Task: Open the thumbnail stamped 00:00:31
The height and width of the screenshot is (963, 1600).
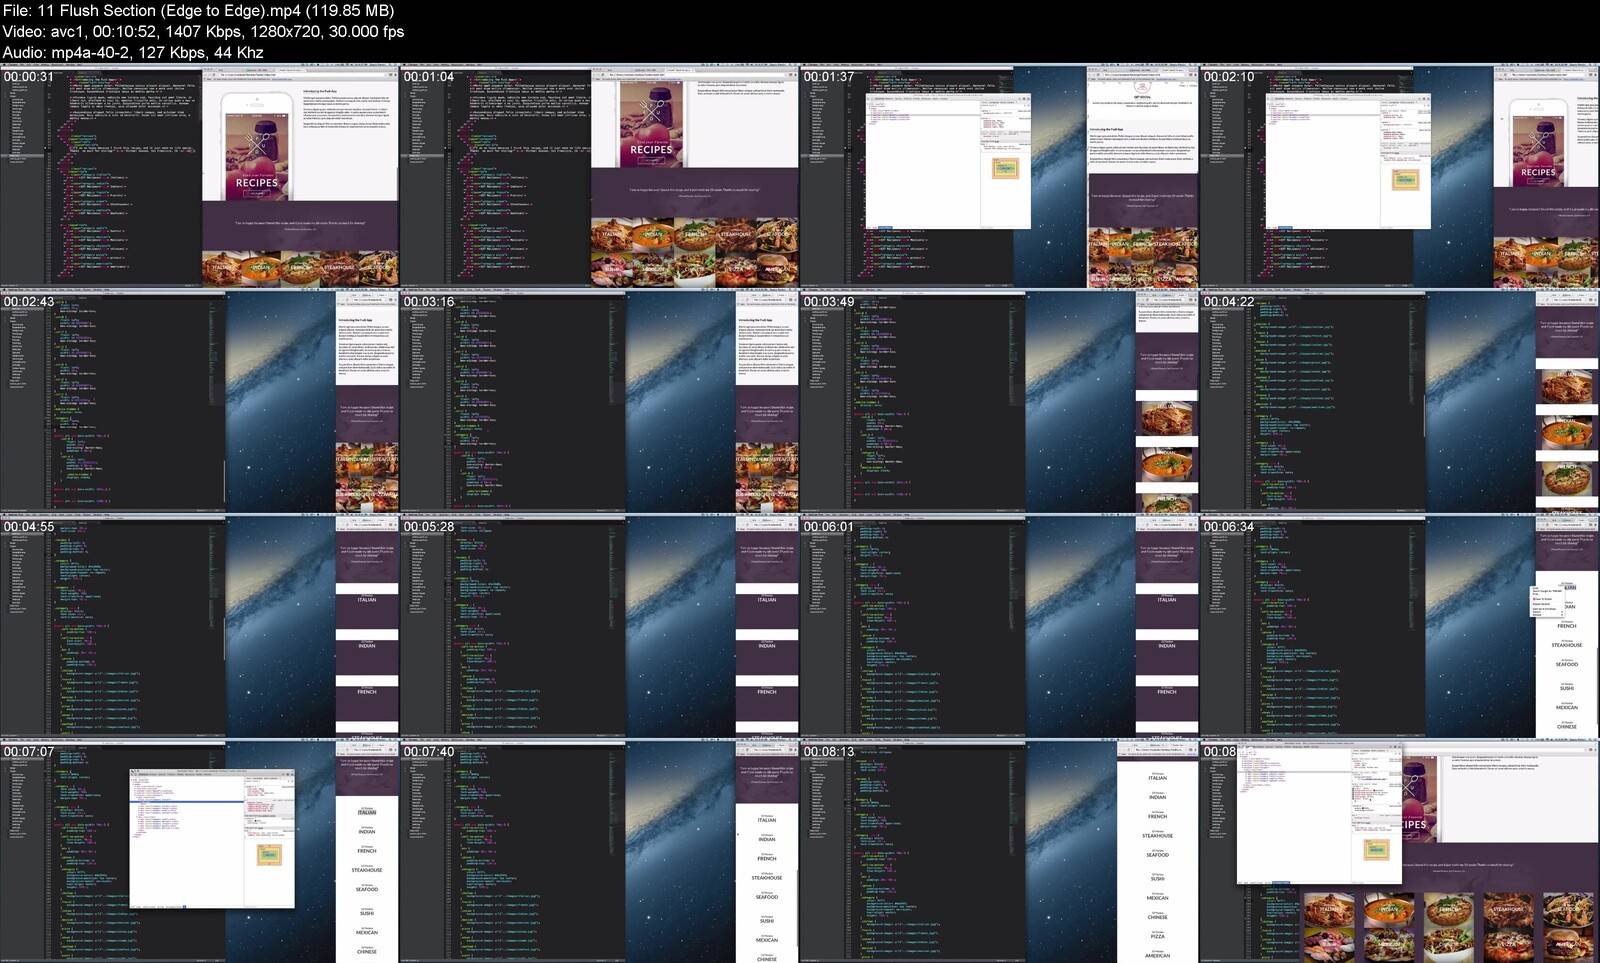Action: tap(200, 176)
